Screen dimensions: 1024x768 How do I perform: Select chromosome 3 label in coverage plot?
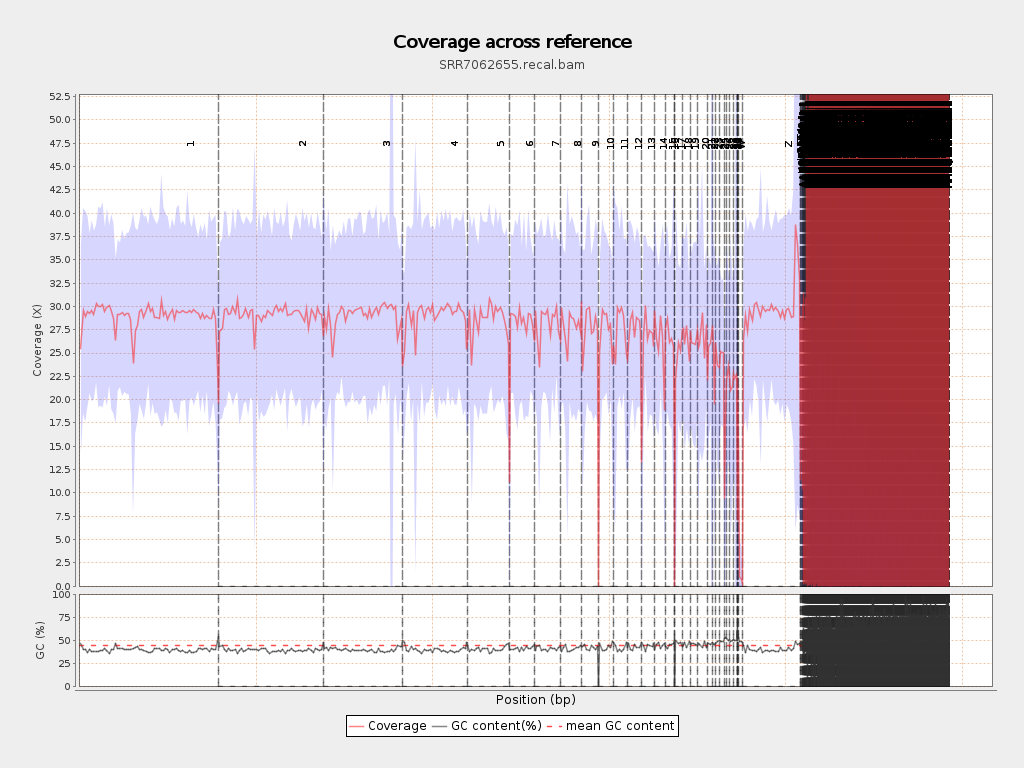pos(387,143)
